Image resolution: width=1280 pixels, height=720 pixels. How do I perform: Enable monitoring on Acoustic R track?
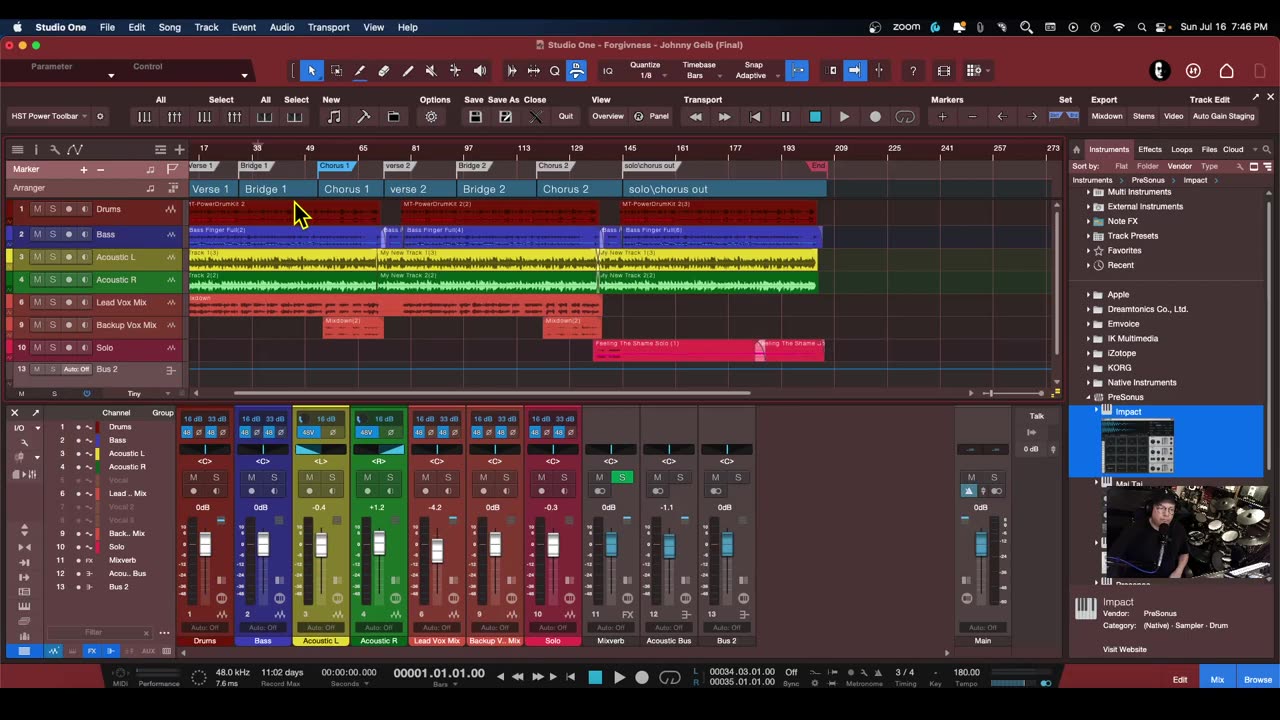[x=85, y=280]
